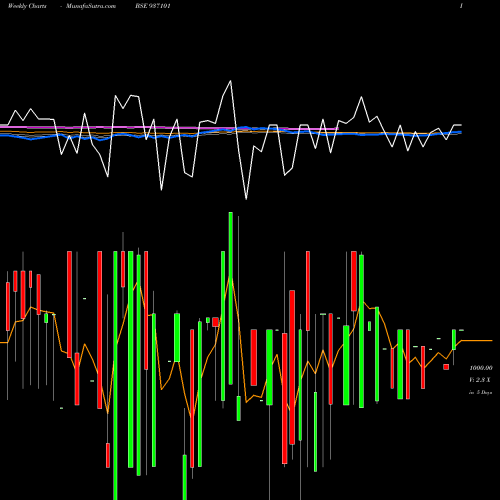This screenshot has height=500, width=500.
Task: Click the lowest trough of the white indicator line
Action: coord(246,199)
